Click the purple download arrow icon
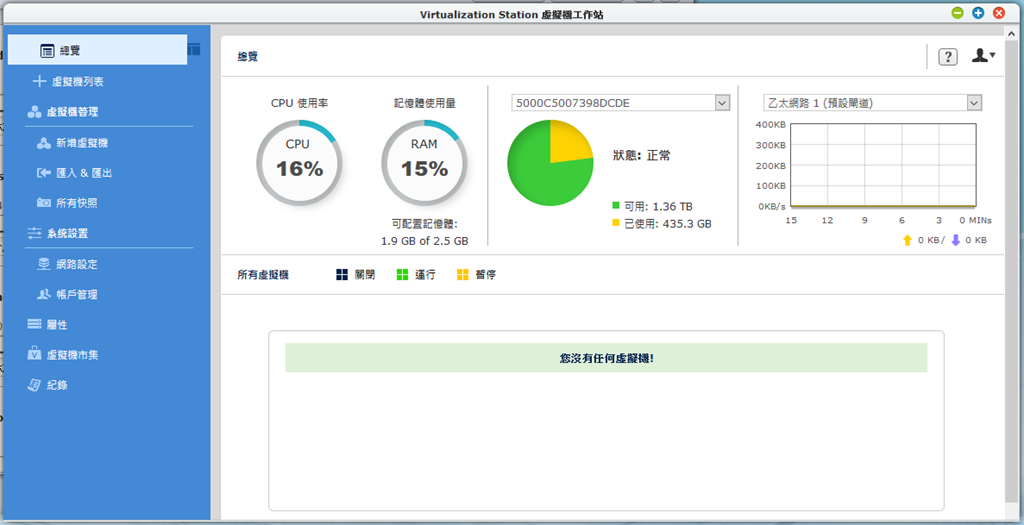This screenshot has height=525, width=1024. coord(955,240)
